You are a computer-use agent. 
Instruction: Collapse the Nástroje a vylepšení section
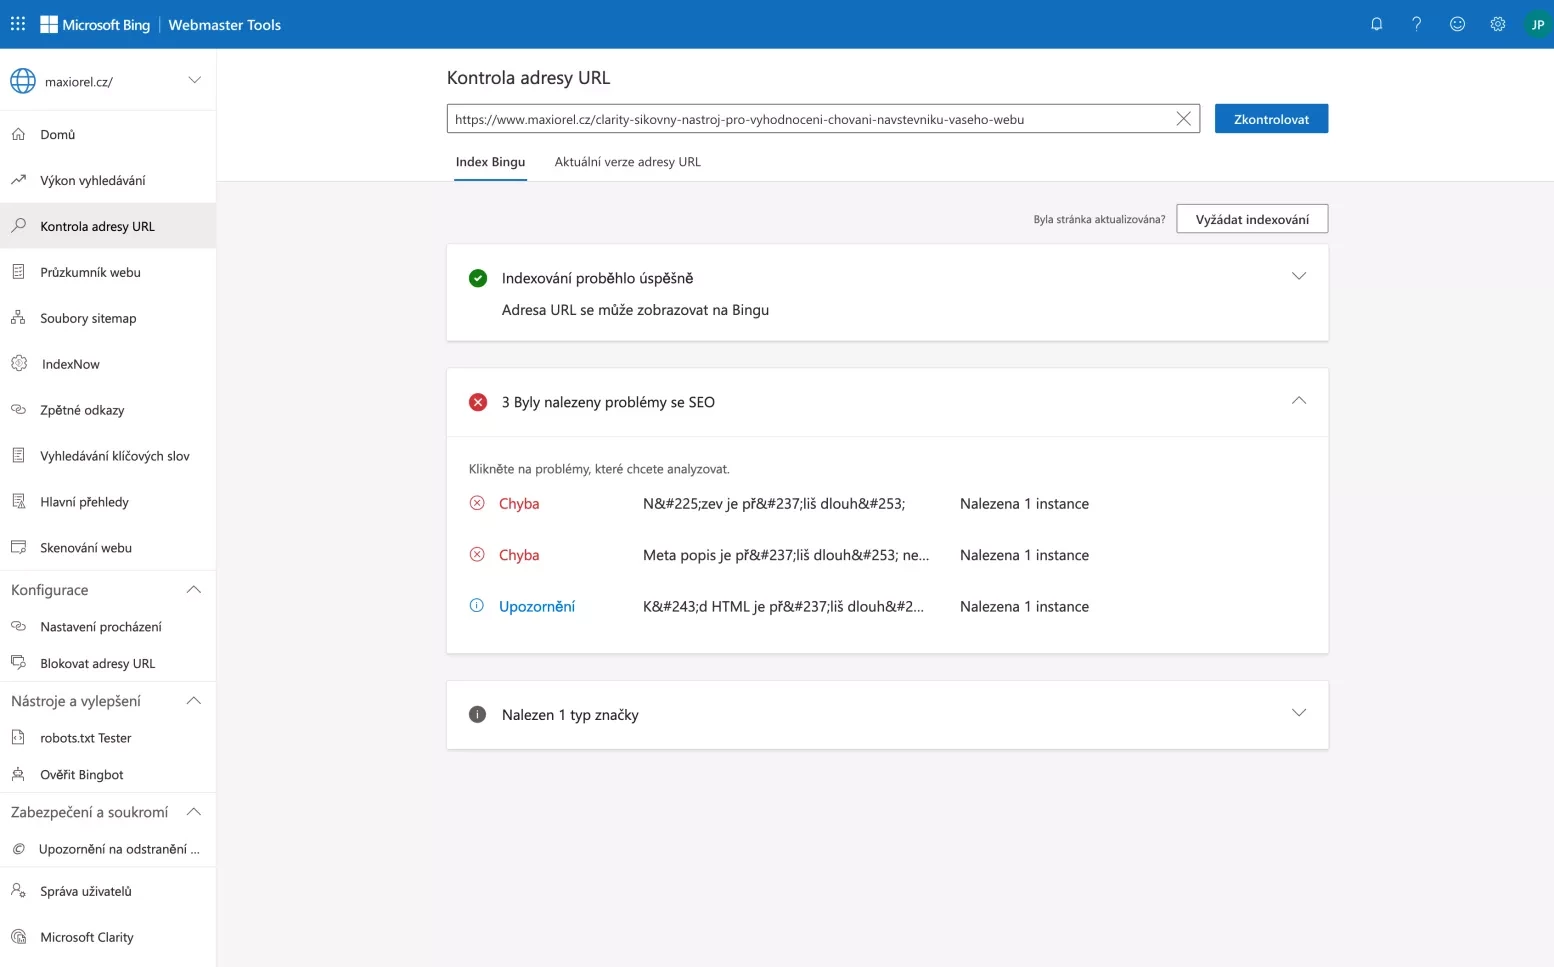pyautogui.click(x=194, y=701)
